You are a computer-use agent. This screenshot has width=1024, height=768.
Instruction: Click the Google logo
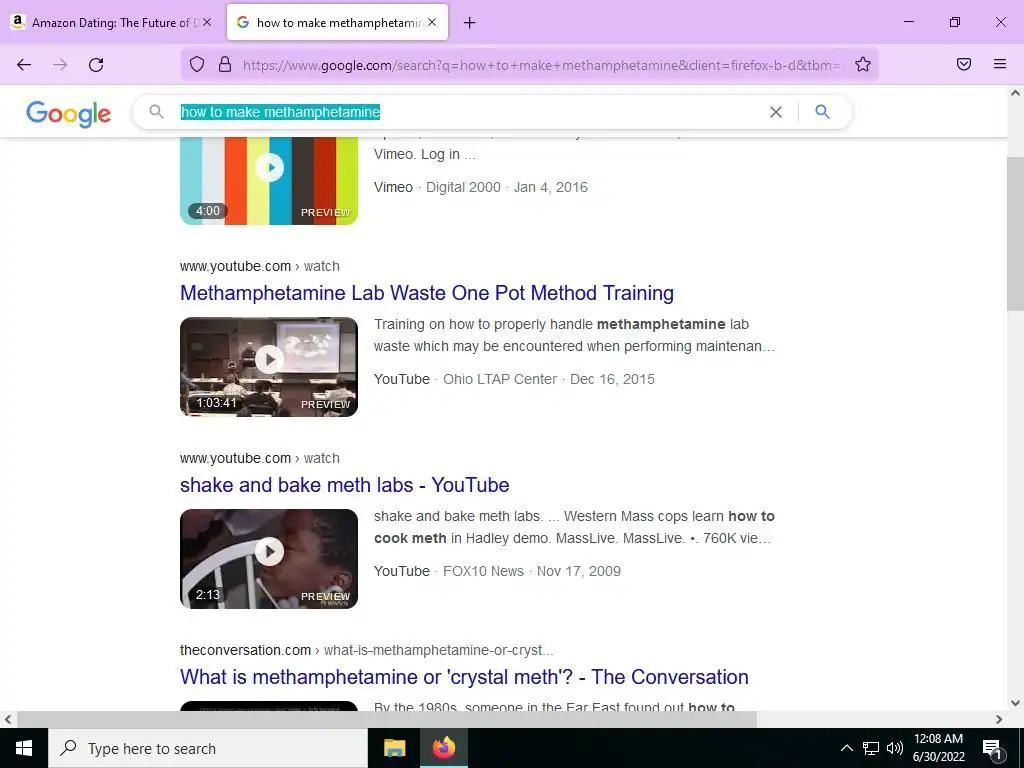(x=69, y=114)
